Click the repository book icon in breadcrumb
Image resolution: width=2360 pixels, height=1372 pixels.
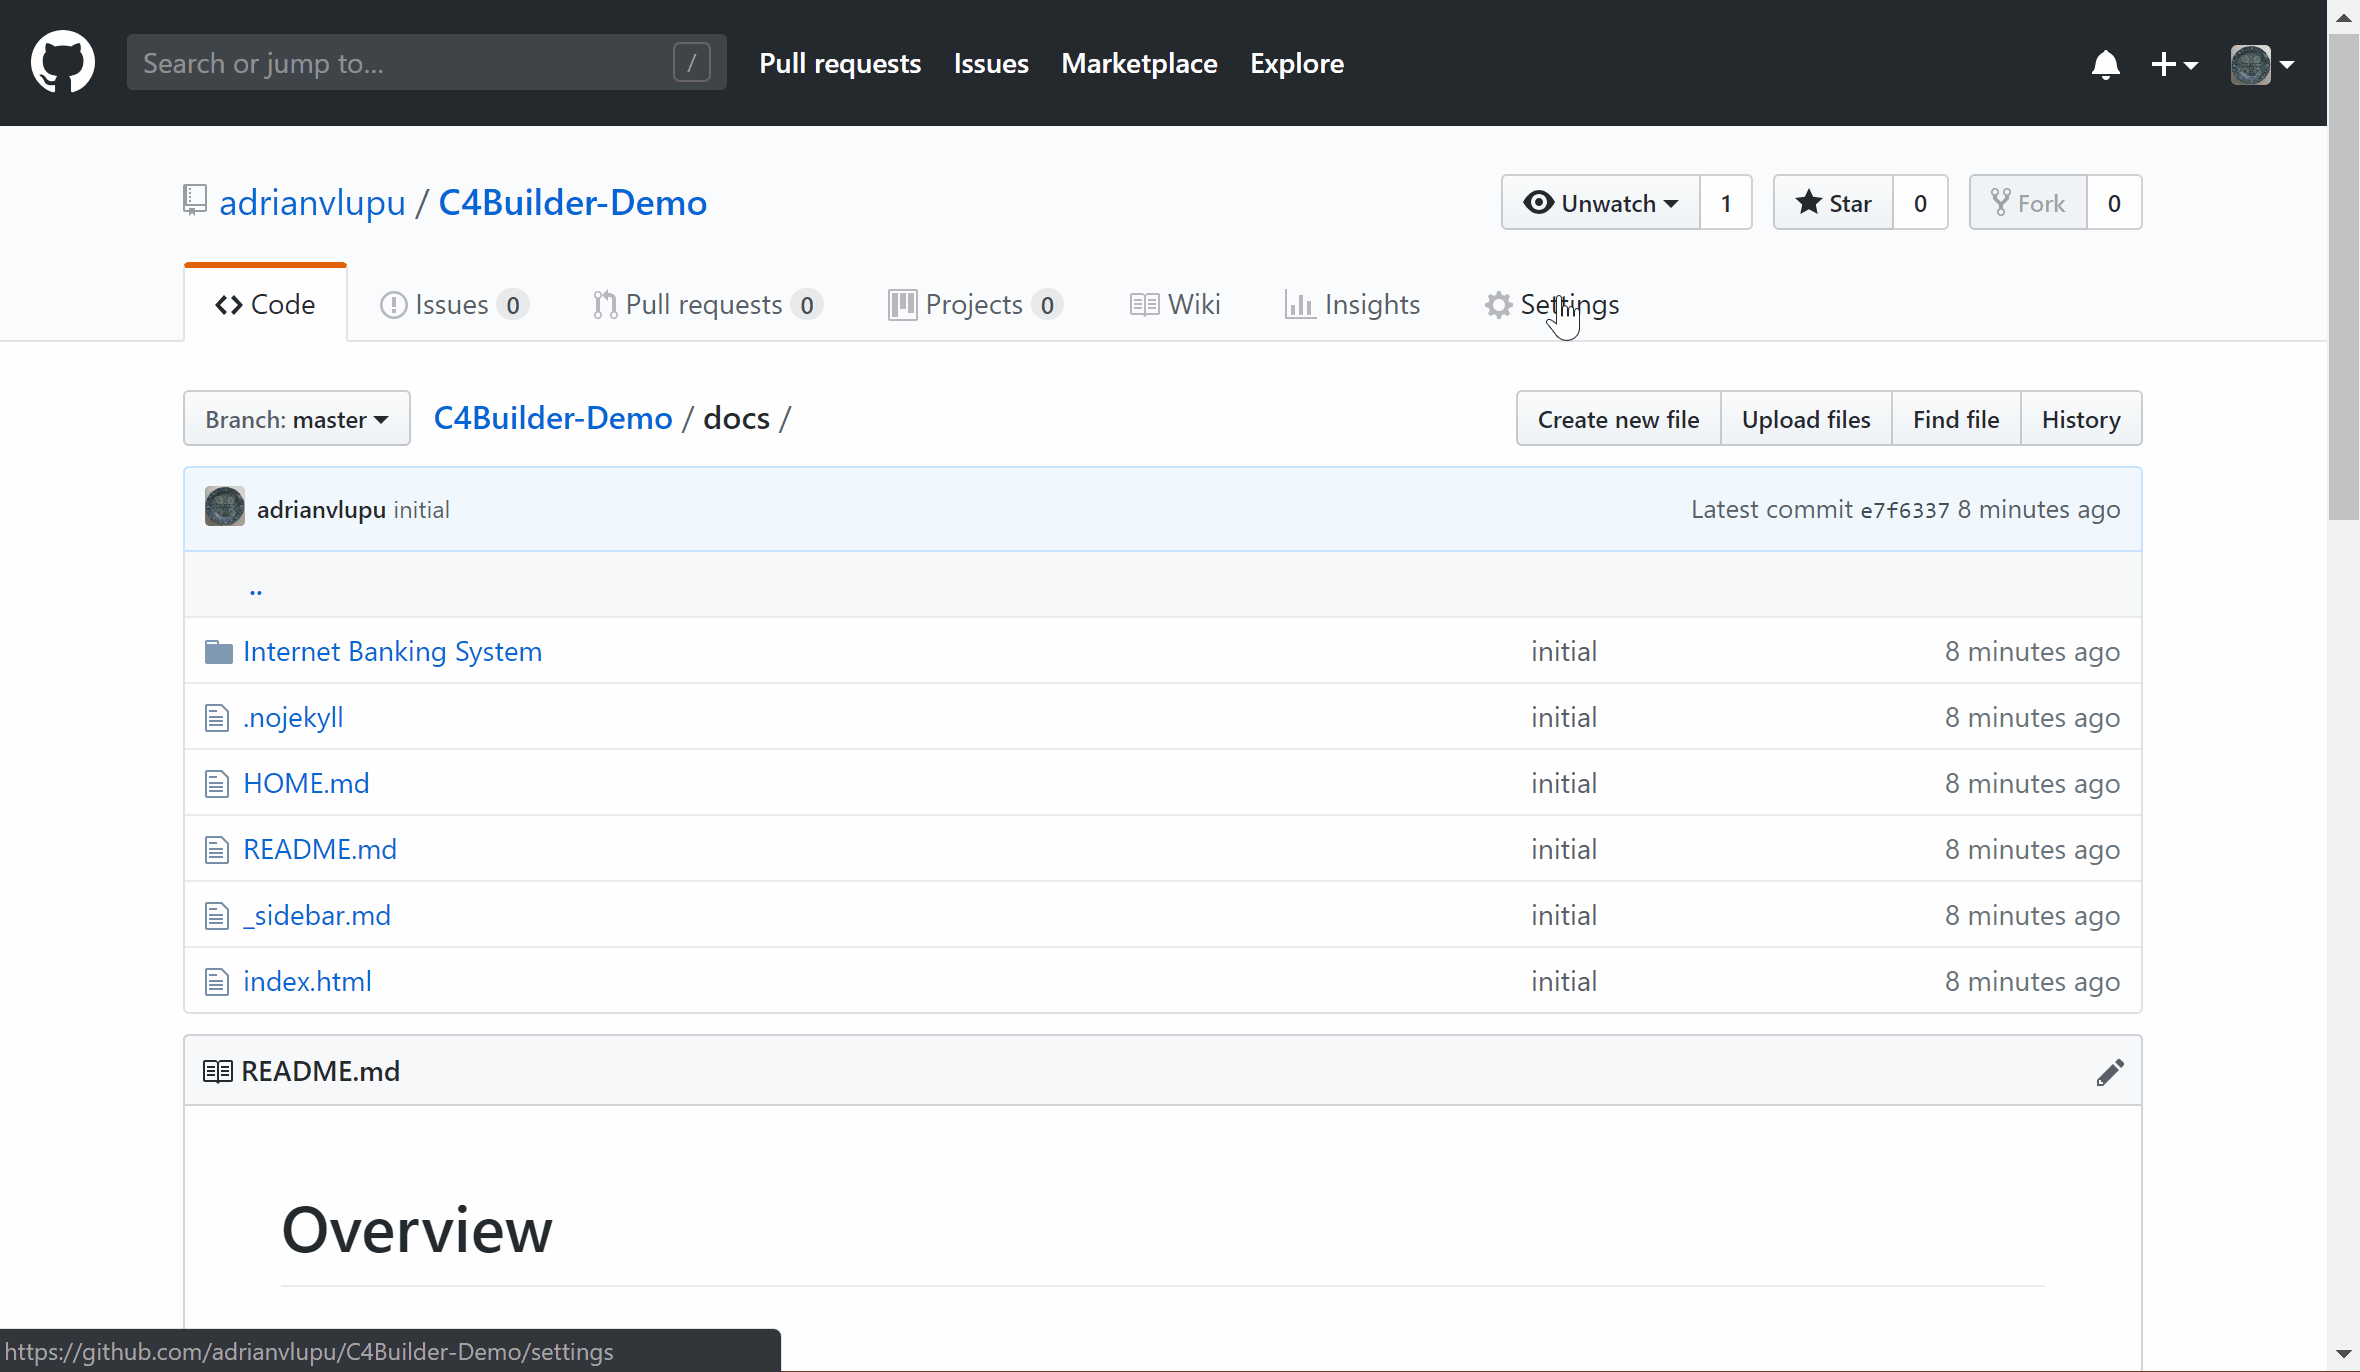[193, 199]
